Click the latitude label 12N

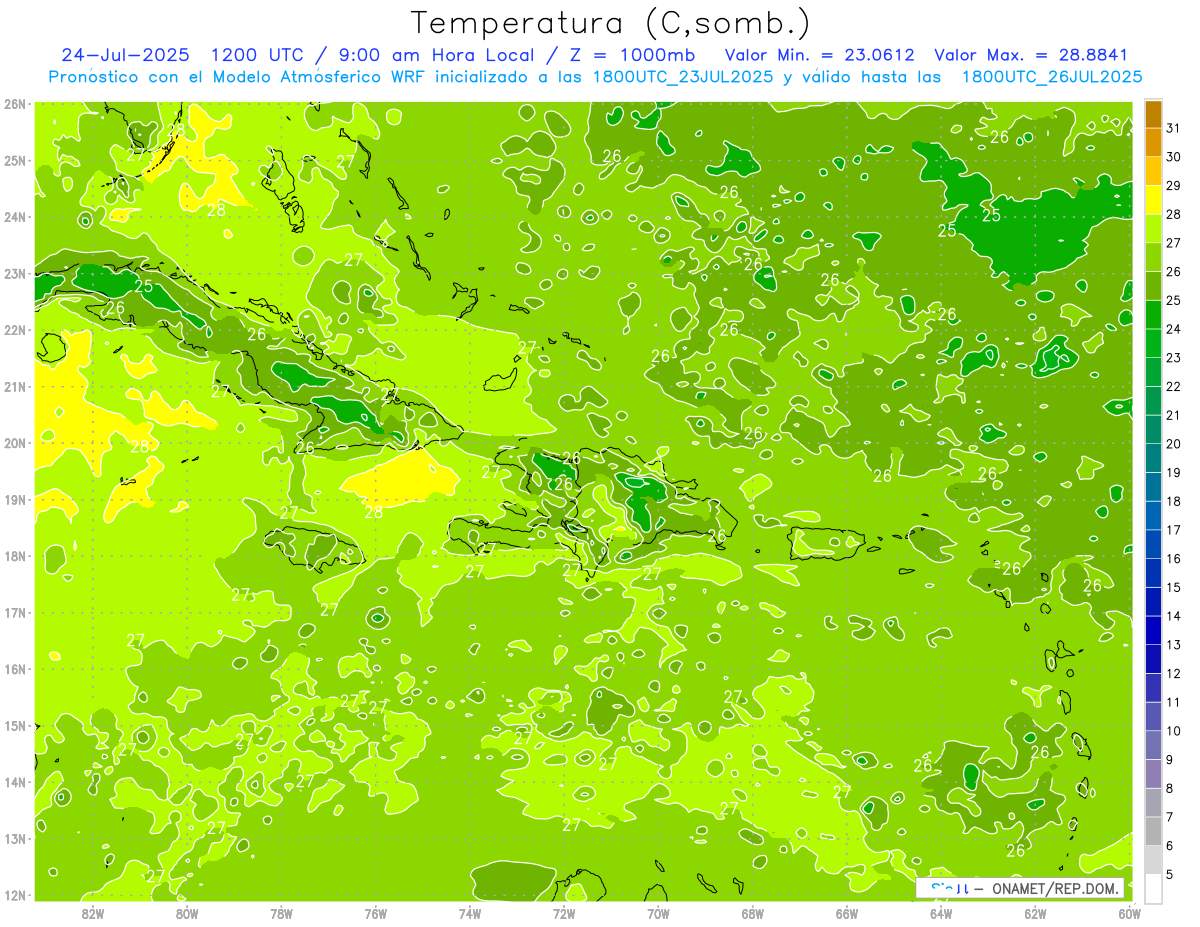tap(15, 895)
